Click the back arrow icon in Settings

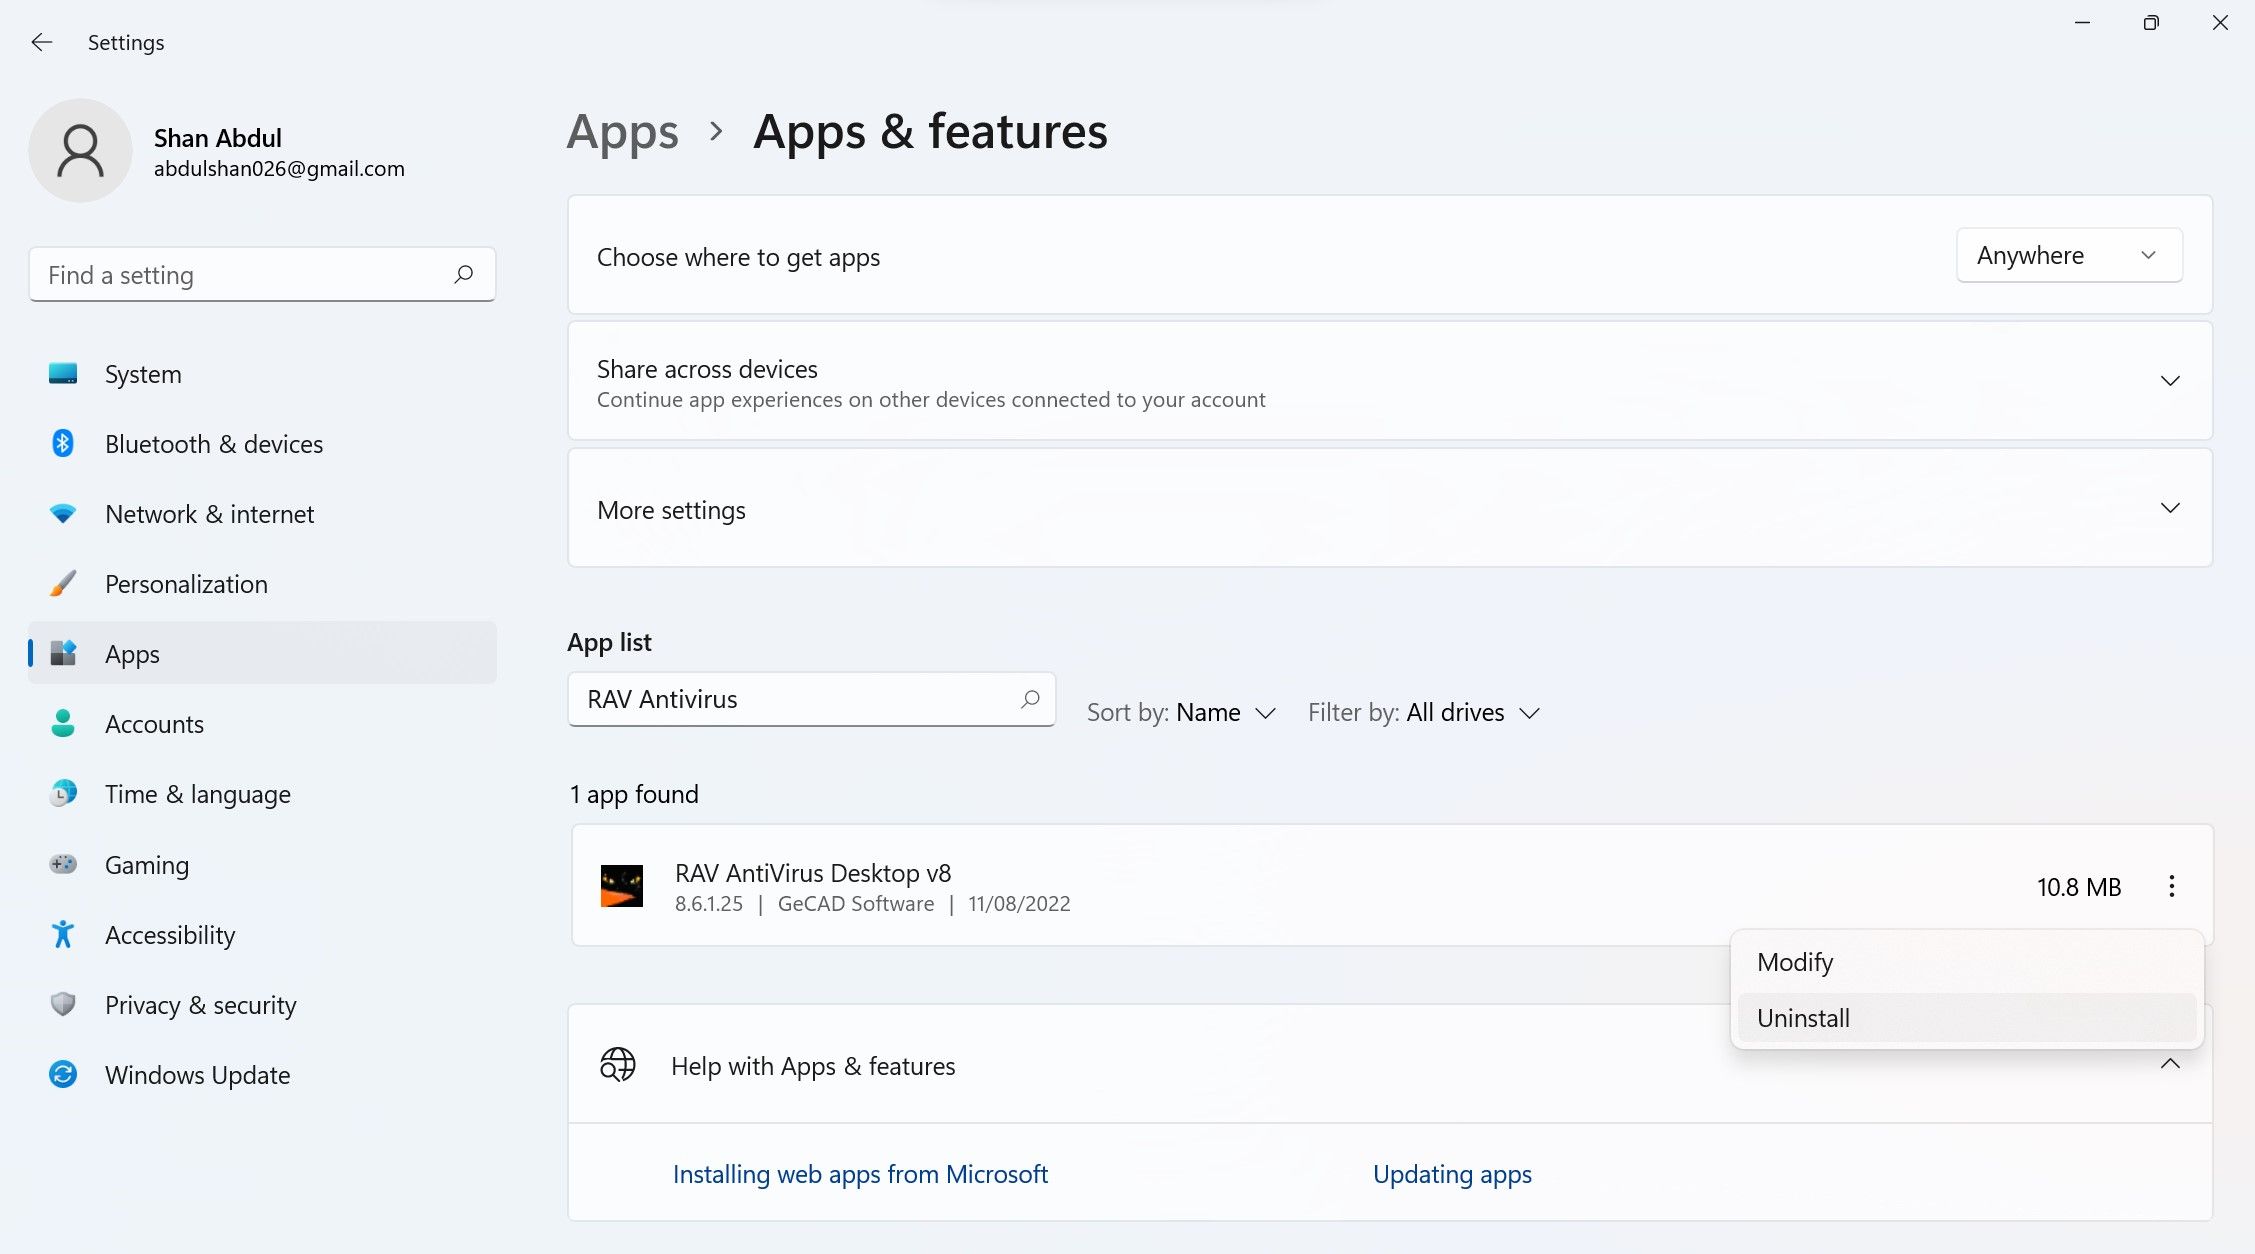[42, 42]
